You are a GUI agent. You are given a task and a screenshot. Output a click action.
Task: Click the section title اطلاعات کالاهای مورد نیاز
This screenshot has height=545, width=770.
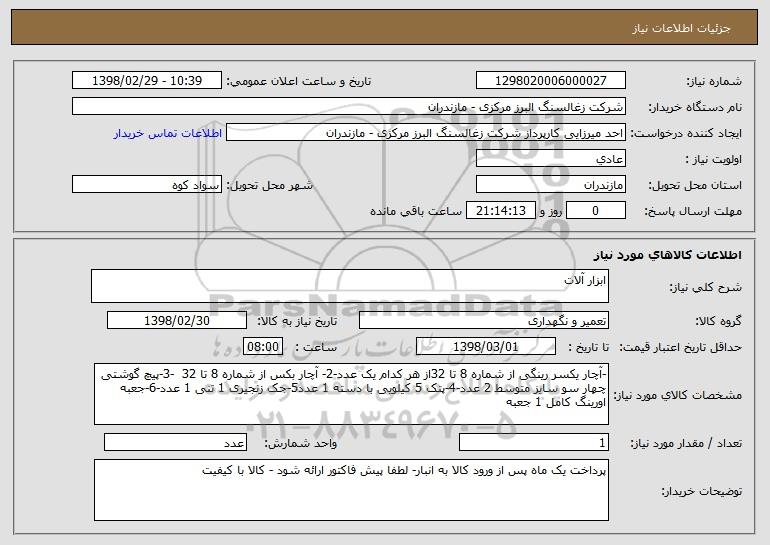coord(667,254)
